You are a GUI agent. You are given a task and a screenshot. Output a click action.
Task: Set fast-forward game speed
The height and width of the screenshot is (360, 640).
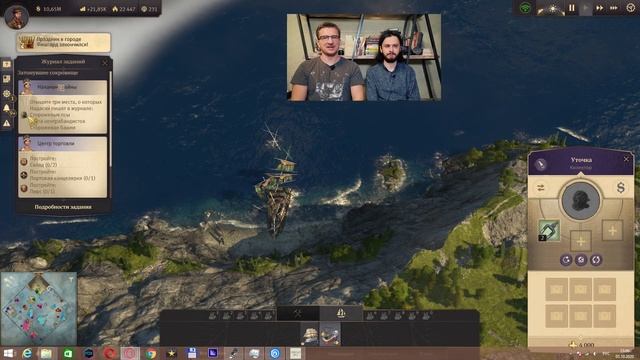[x=600, y=8]
